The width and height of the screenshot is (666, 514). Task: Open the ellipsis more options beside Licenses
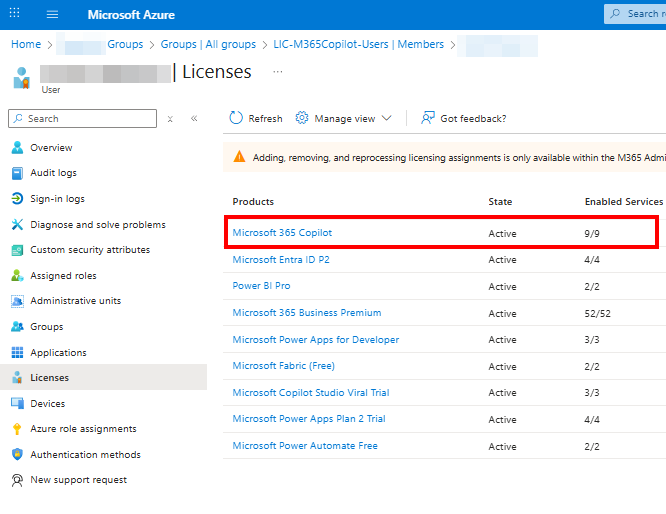[278, 72]
